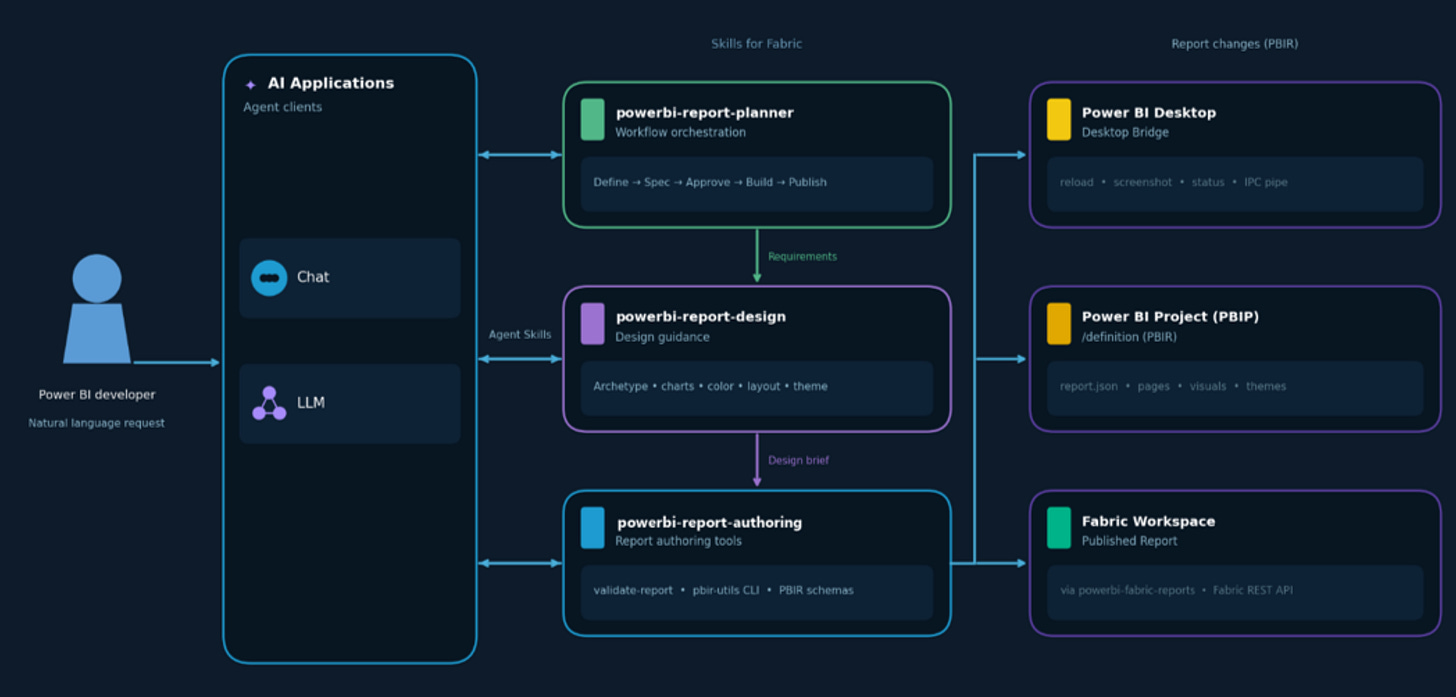This screenshot has height=697, width=1456.
Task: Click the Published Report subtitle
Action: [x=1130, y=541]
